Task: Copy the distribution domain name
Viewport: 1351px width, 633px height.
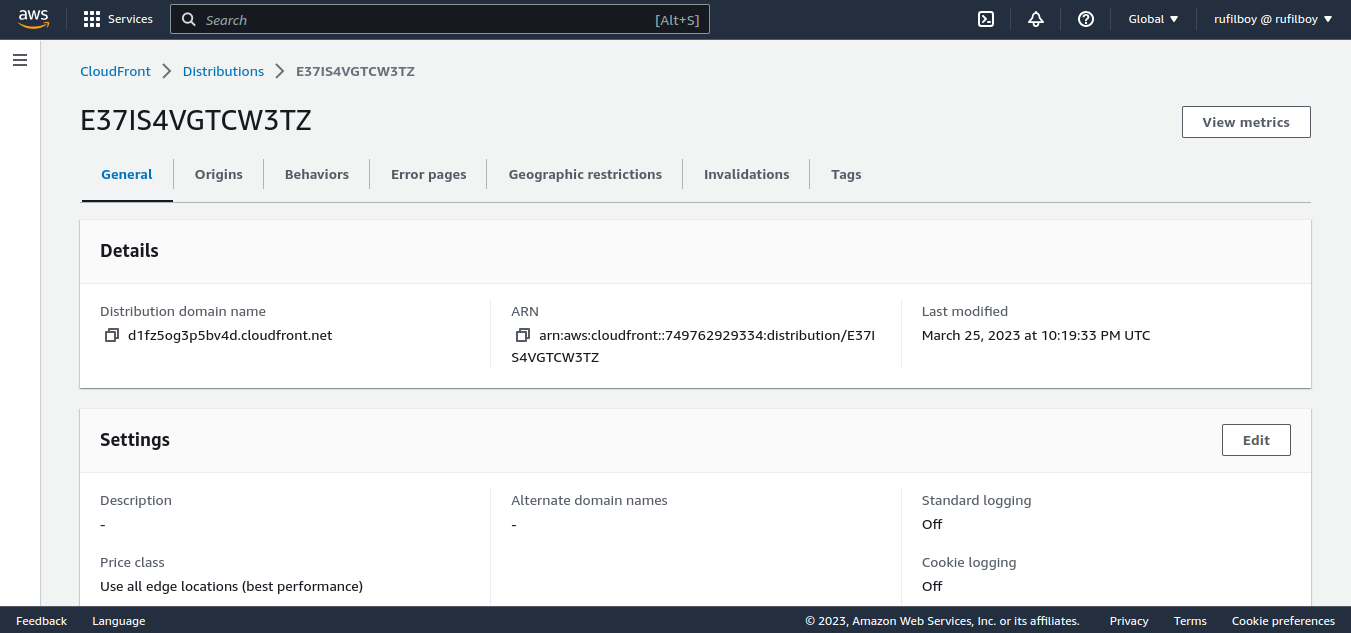Action: click(112, 334)
